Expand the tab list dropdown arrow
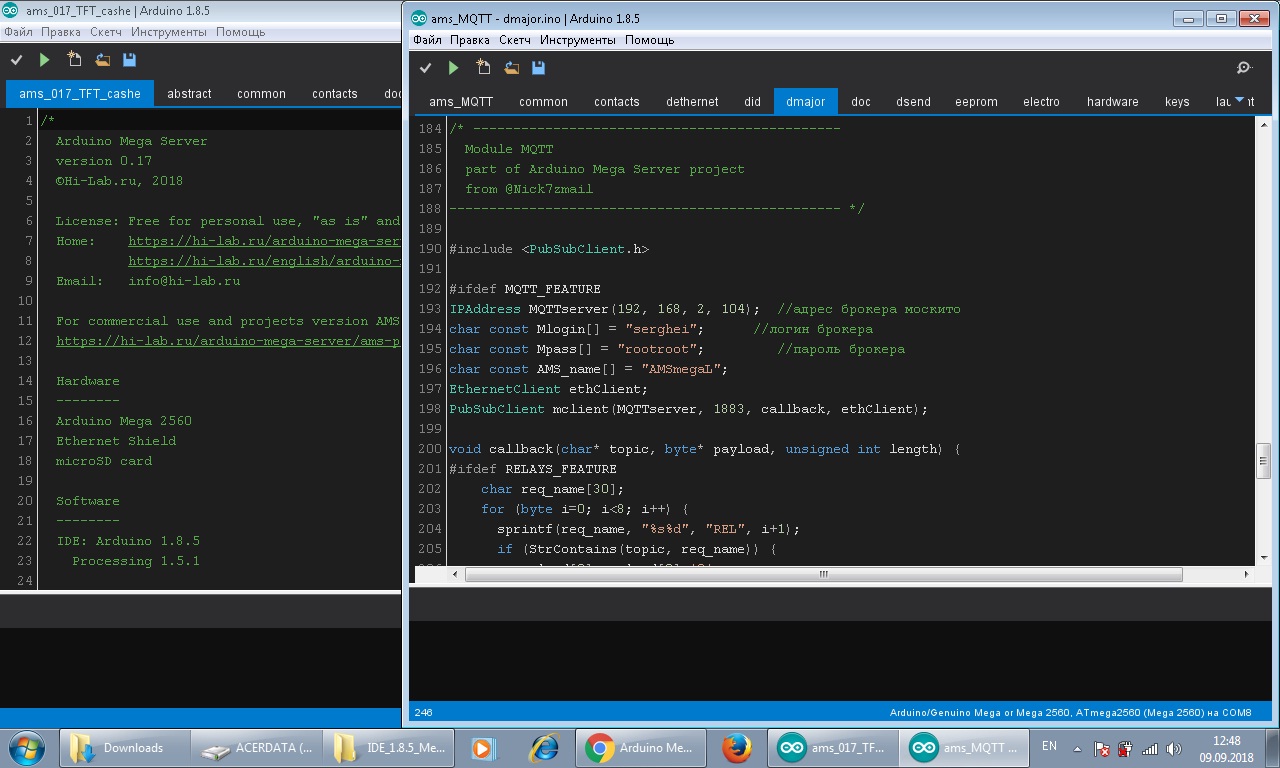 pyautogui.click(x=1241, y=100)
